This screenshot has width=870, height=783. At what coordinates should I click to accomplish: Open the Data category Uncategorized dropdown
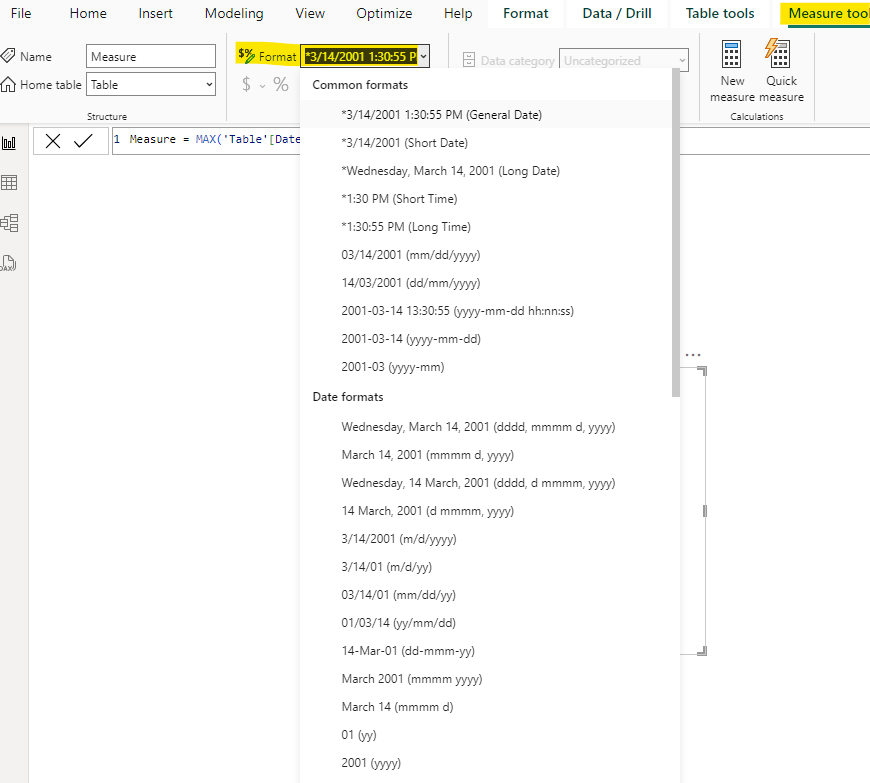624,60
